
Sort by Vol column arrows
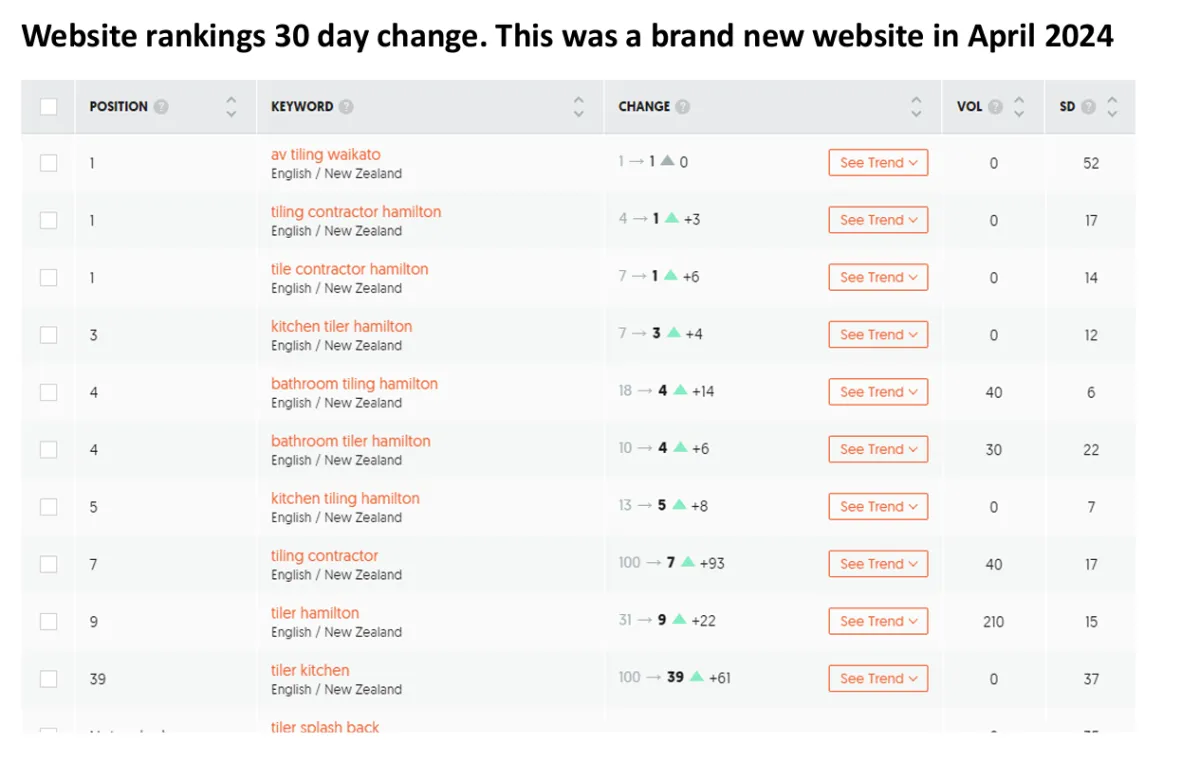tap(1019, 107)
